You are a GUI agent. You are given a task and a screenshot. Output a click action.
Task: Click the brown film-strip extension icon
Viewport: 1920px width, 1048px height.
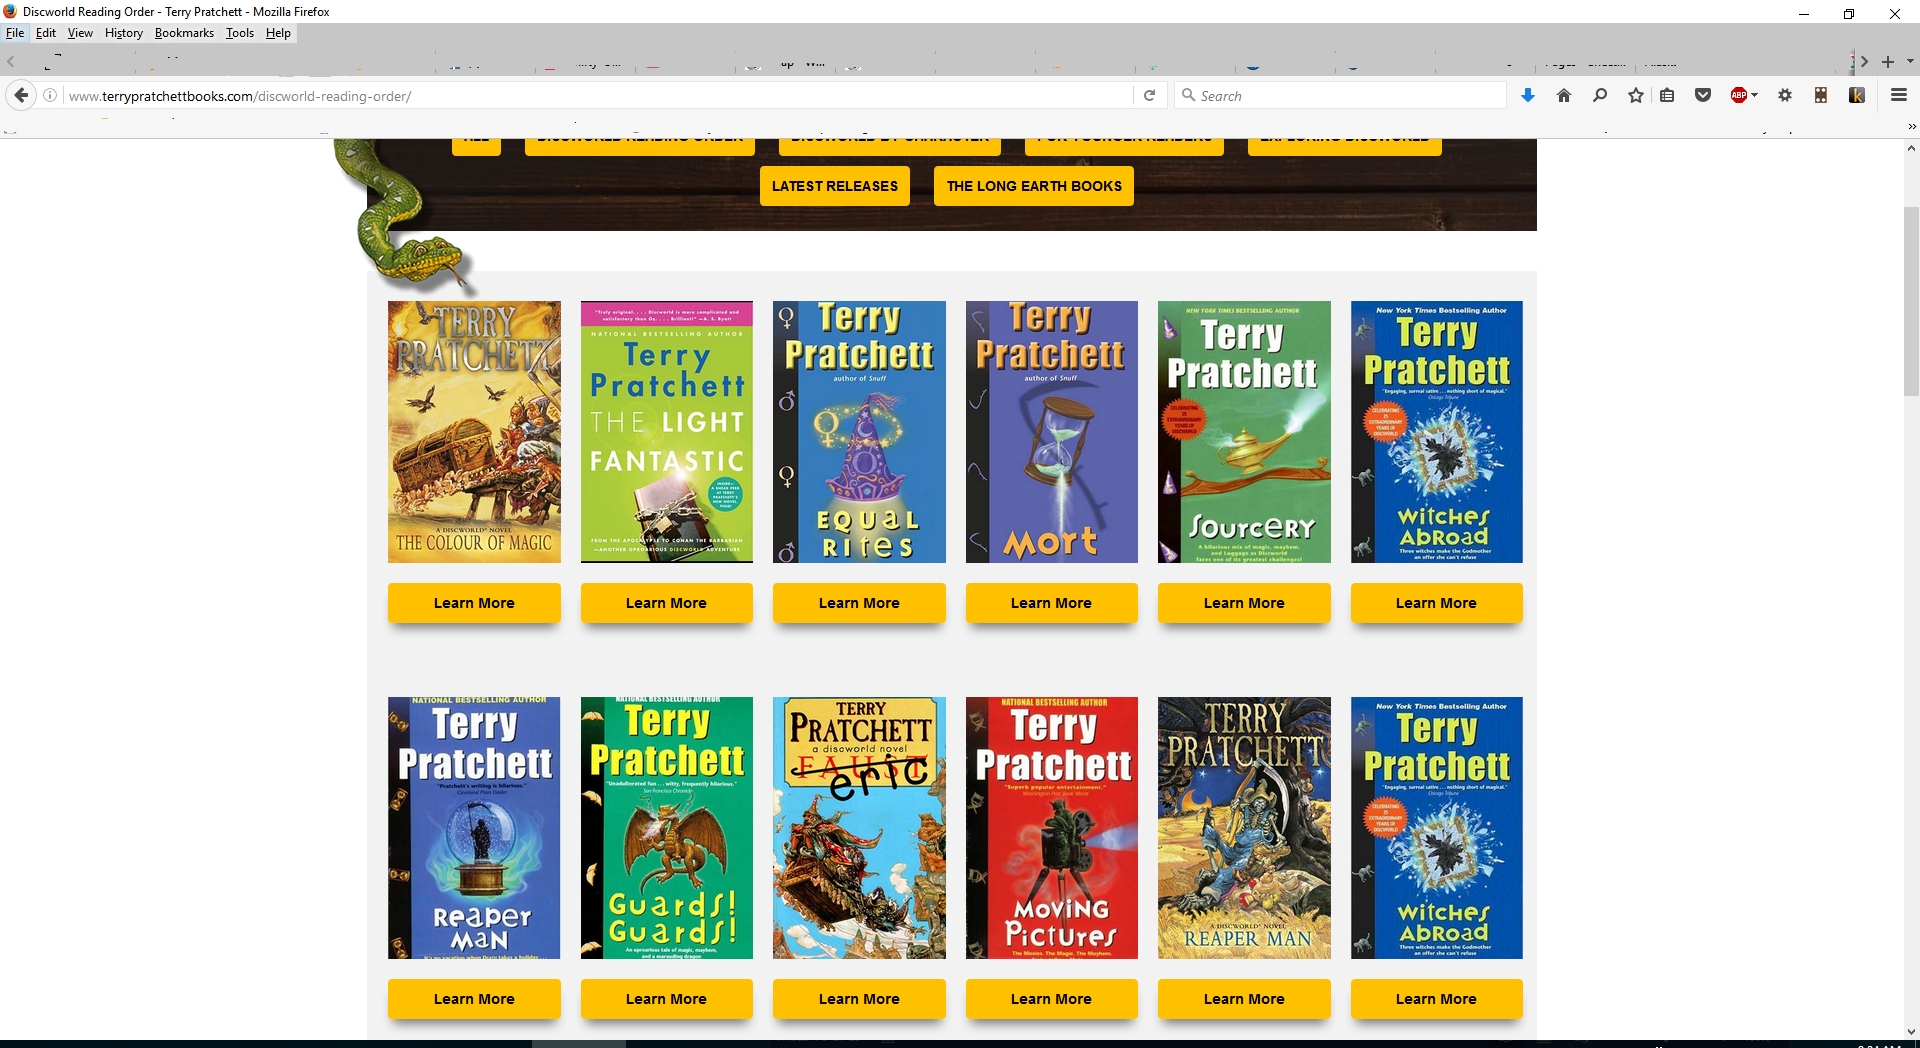pyautogui.click(x=1821, y=95)
